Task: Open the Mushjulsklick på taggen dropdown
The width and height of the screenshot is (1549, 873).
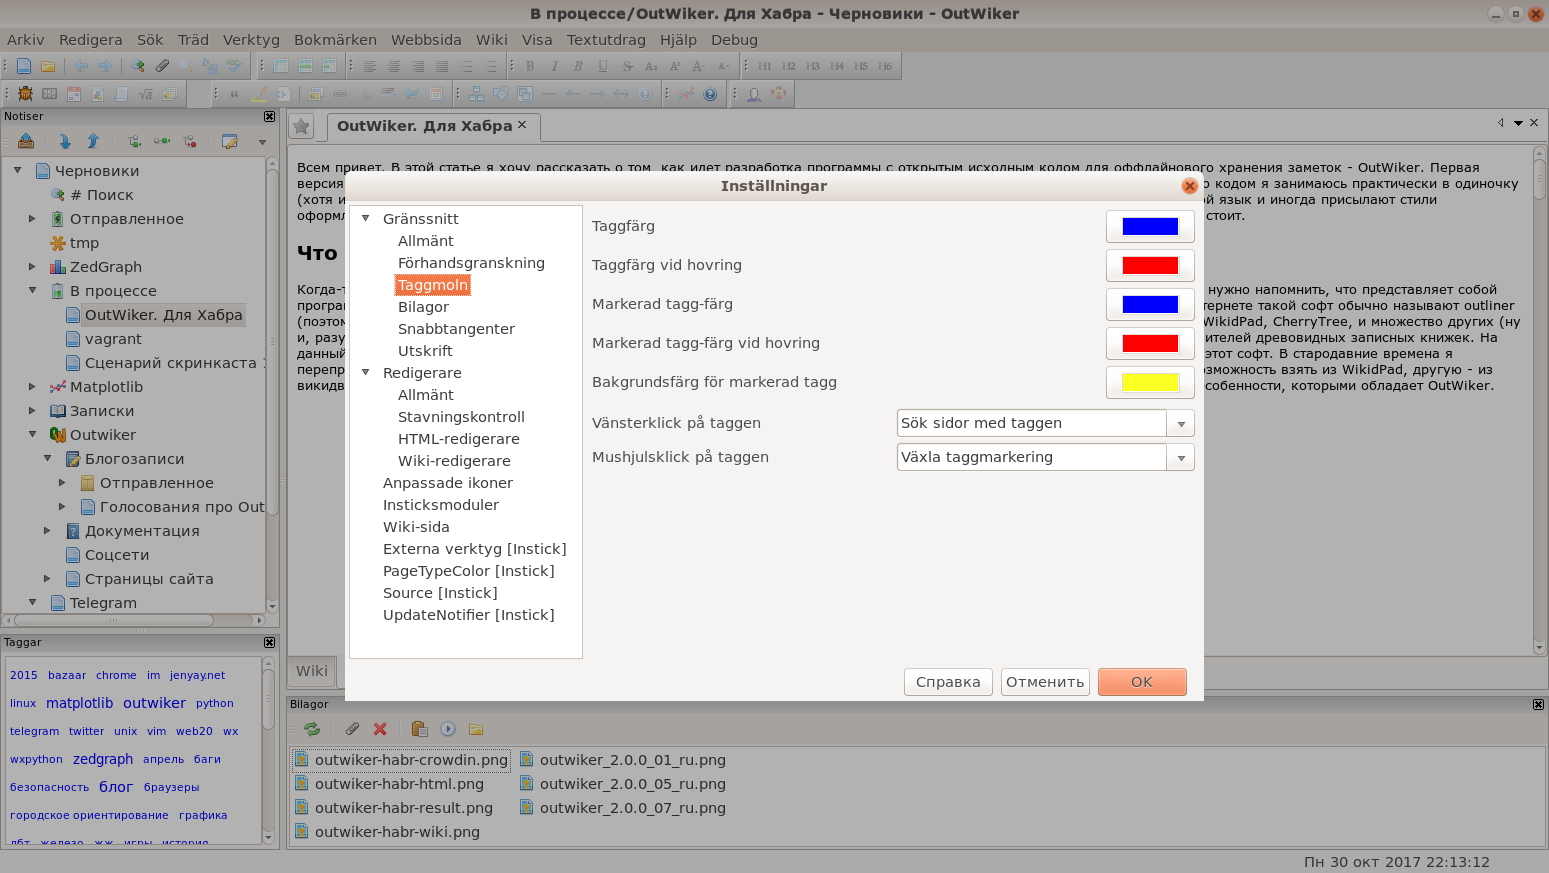Action: (x=1181, y=457)
